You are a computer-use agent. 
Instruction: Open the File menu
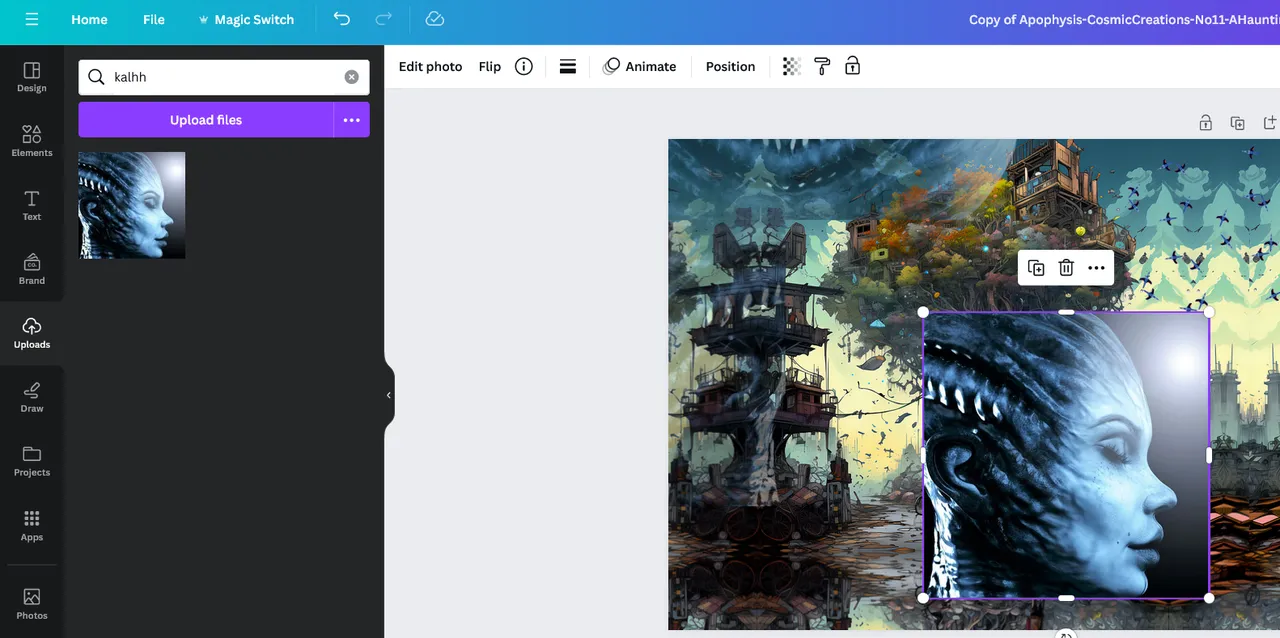(154, 19)
